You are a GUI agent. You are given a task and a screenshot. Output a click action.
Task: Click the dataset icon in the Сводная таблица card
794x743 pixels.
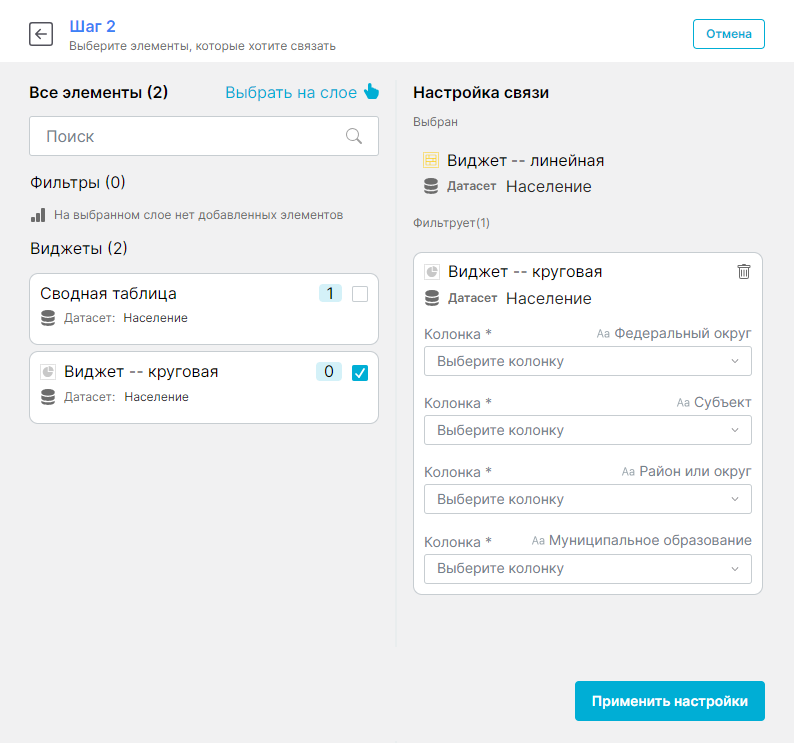click(48, 318)
